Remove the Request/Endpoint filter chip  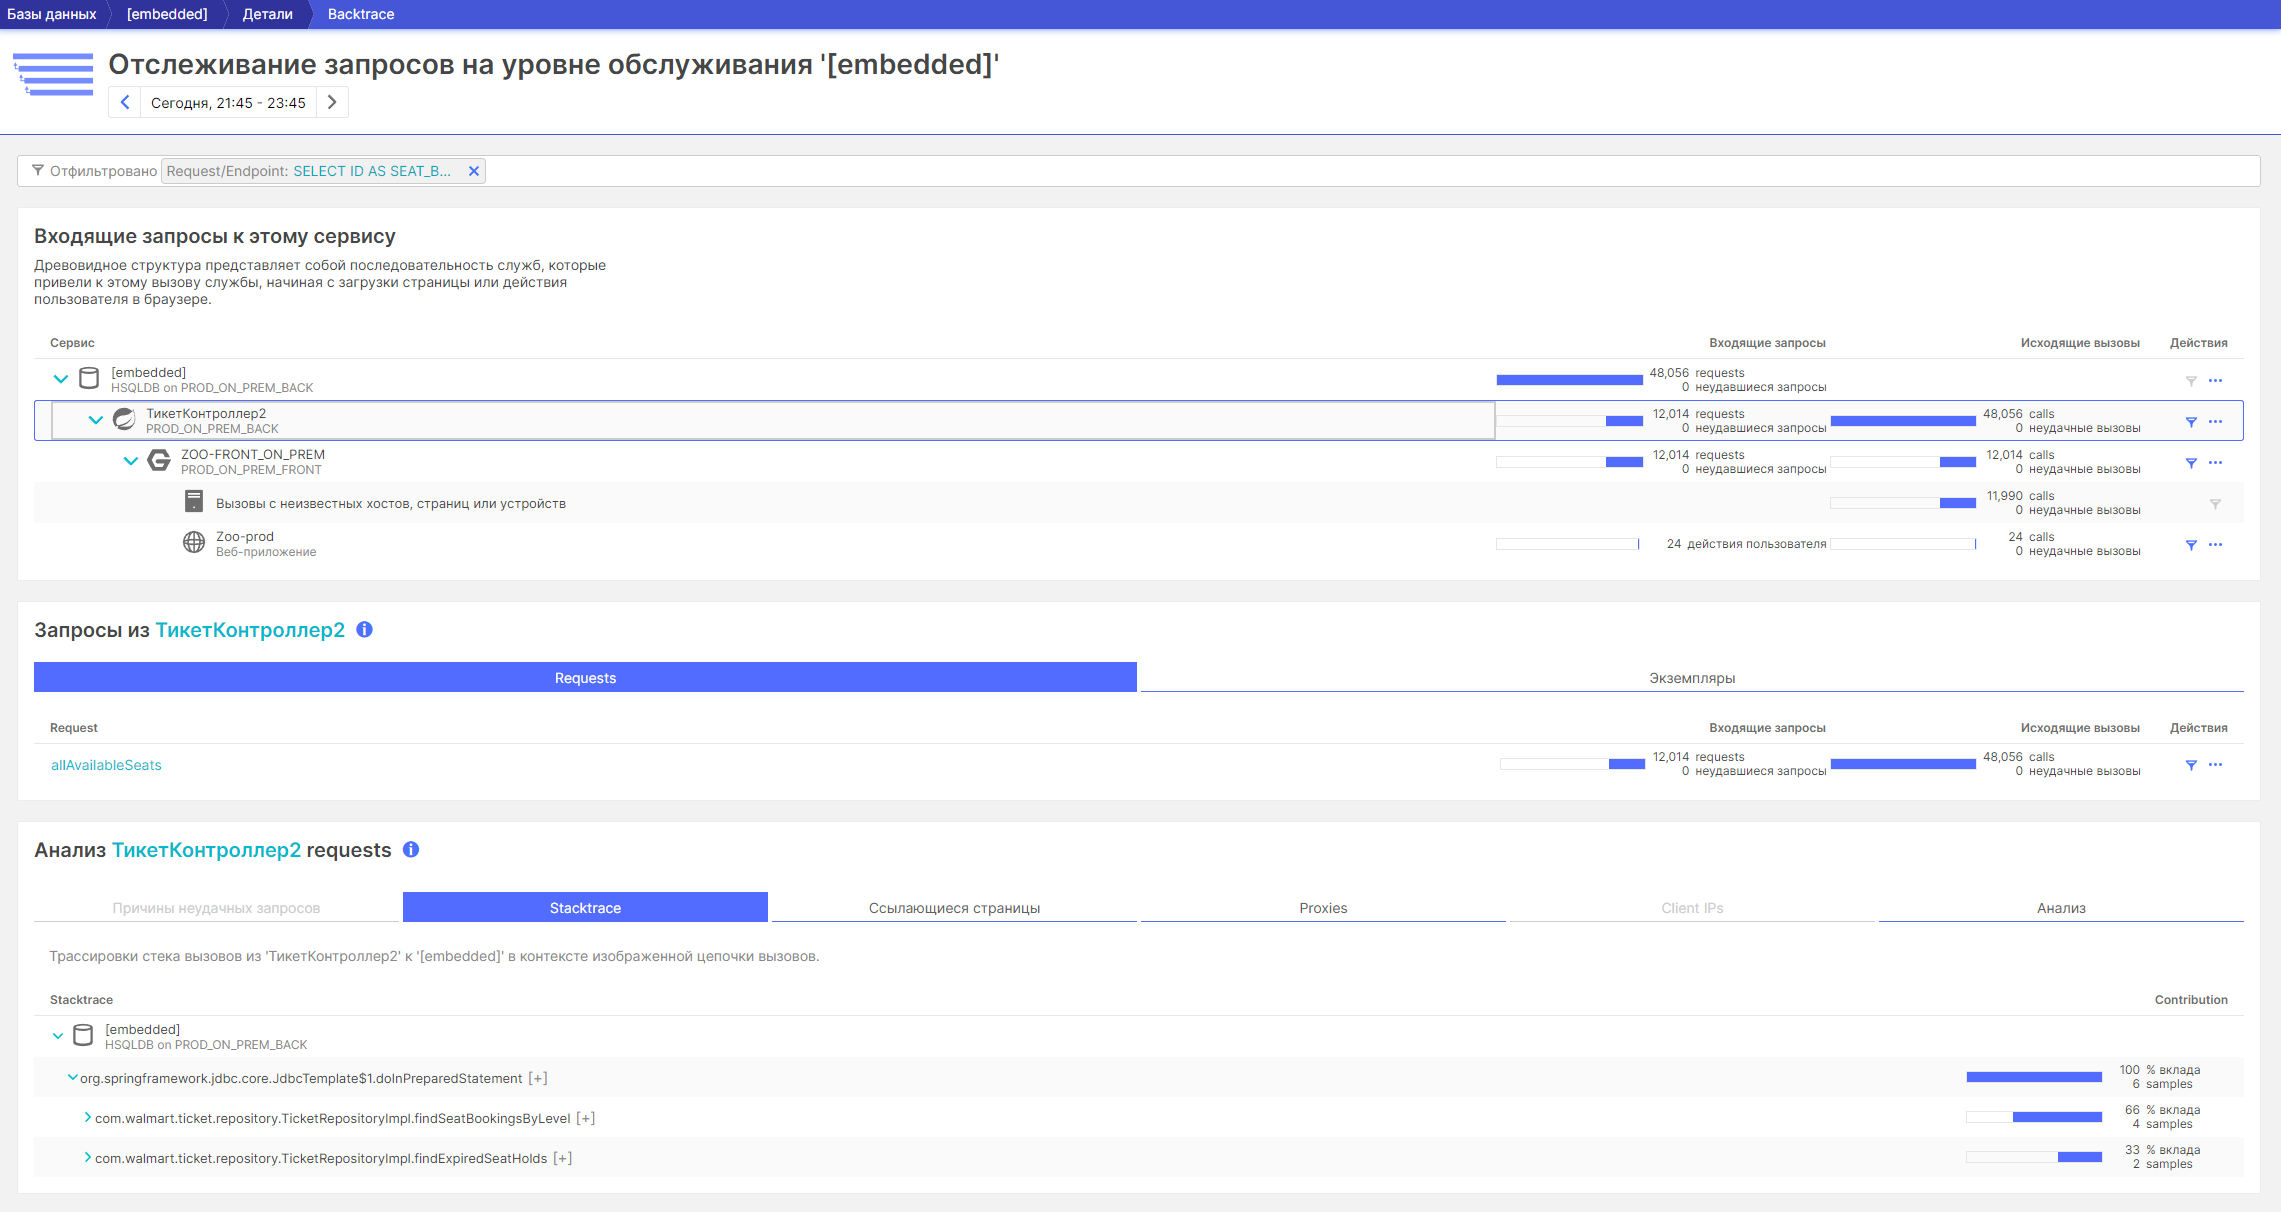coord(474,171)
